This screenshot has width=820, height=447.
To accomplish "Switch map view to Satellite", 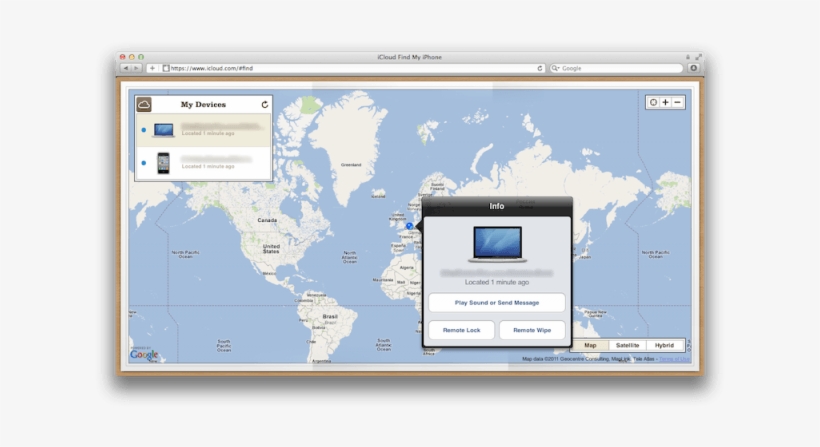I will click(x=628, y=346).
